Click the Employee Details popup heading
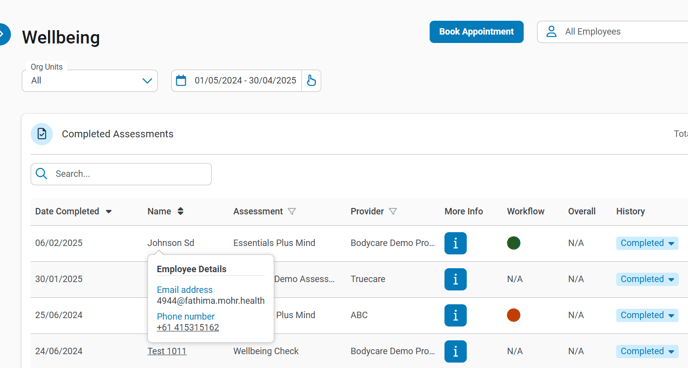This screenshot has height=368, width=688. coord(191,269)
